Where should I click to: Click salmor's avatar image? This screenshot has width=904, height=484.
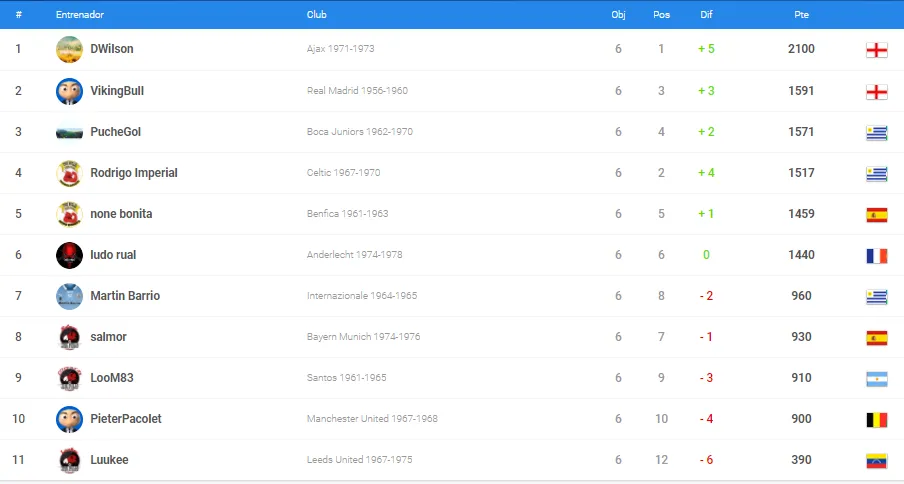click(69, 337)
